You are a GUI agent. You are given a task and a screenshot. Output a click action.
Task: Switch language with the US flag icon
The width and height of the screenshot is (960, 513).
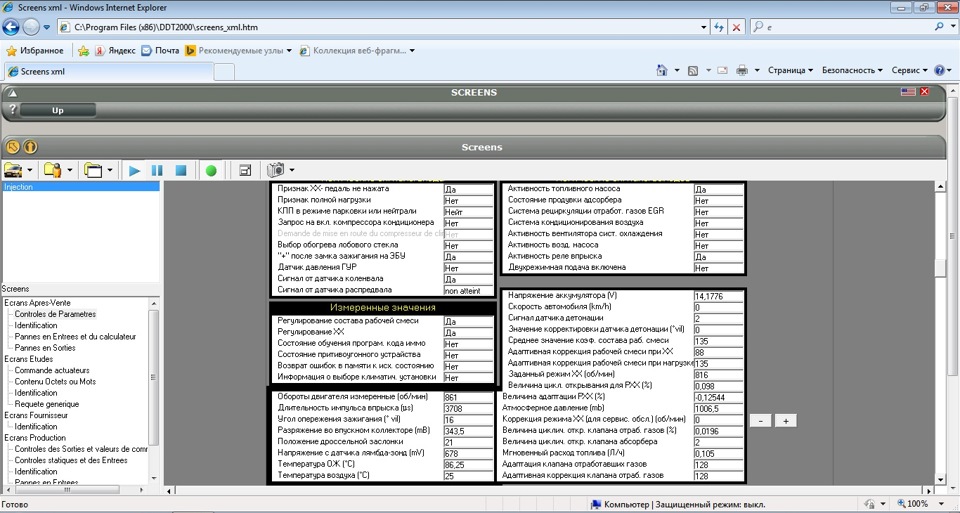tap(908, 92)
